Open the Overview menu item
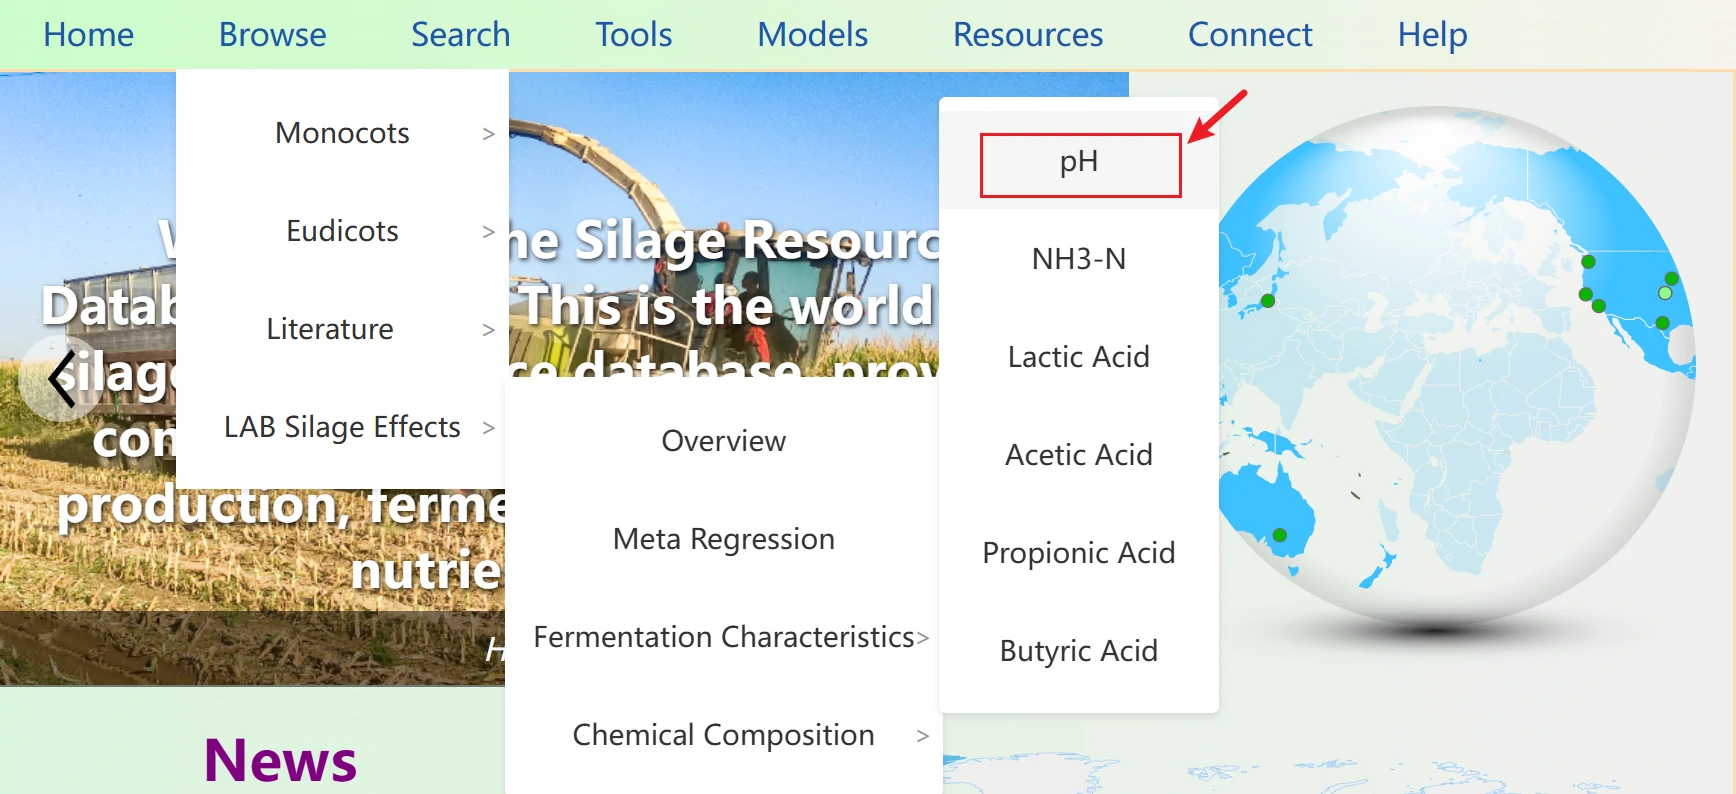 pyautogui.click(x=723, y=442)
